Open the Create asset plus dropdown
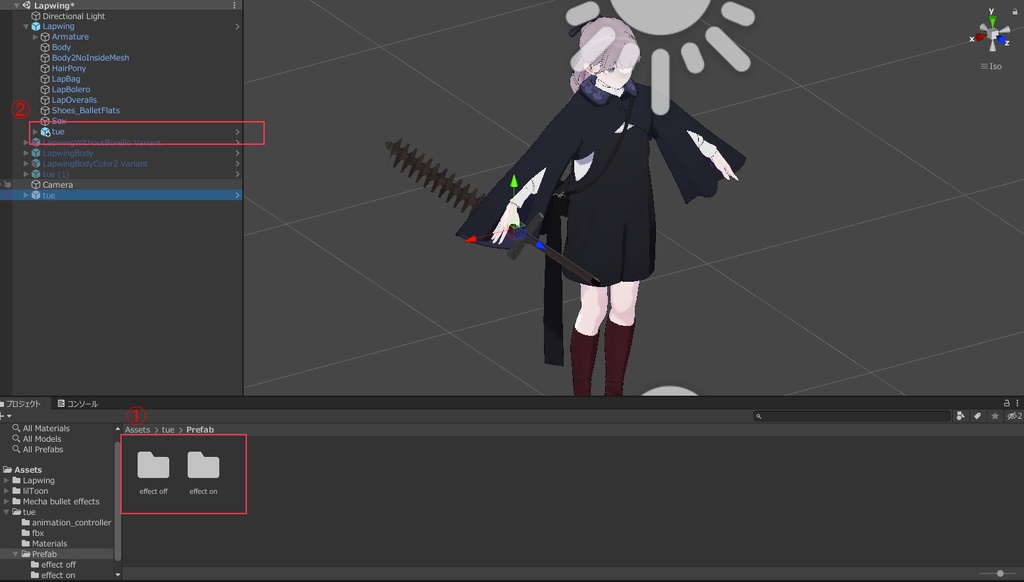The width and height of the screenshot is (1024, 582). coord(6,415)
